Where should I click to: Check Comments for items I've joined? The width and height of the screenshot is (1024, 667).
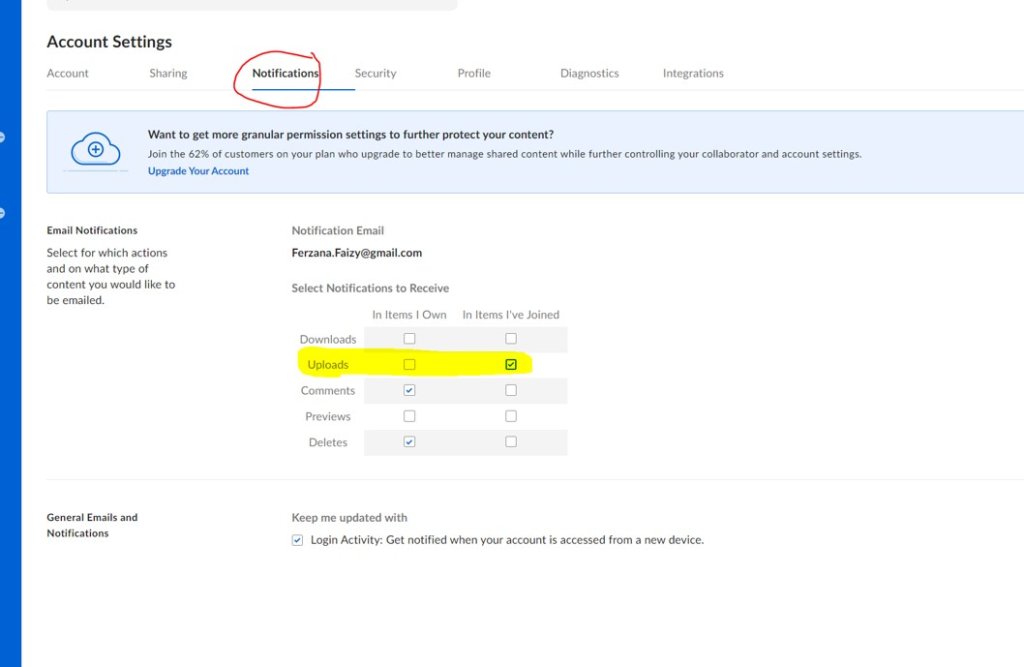[x=511, y=391]
